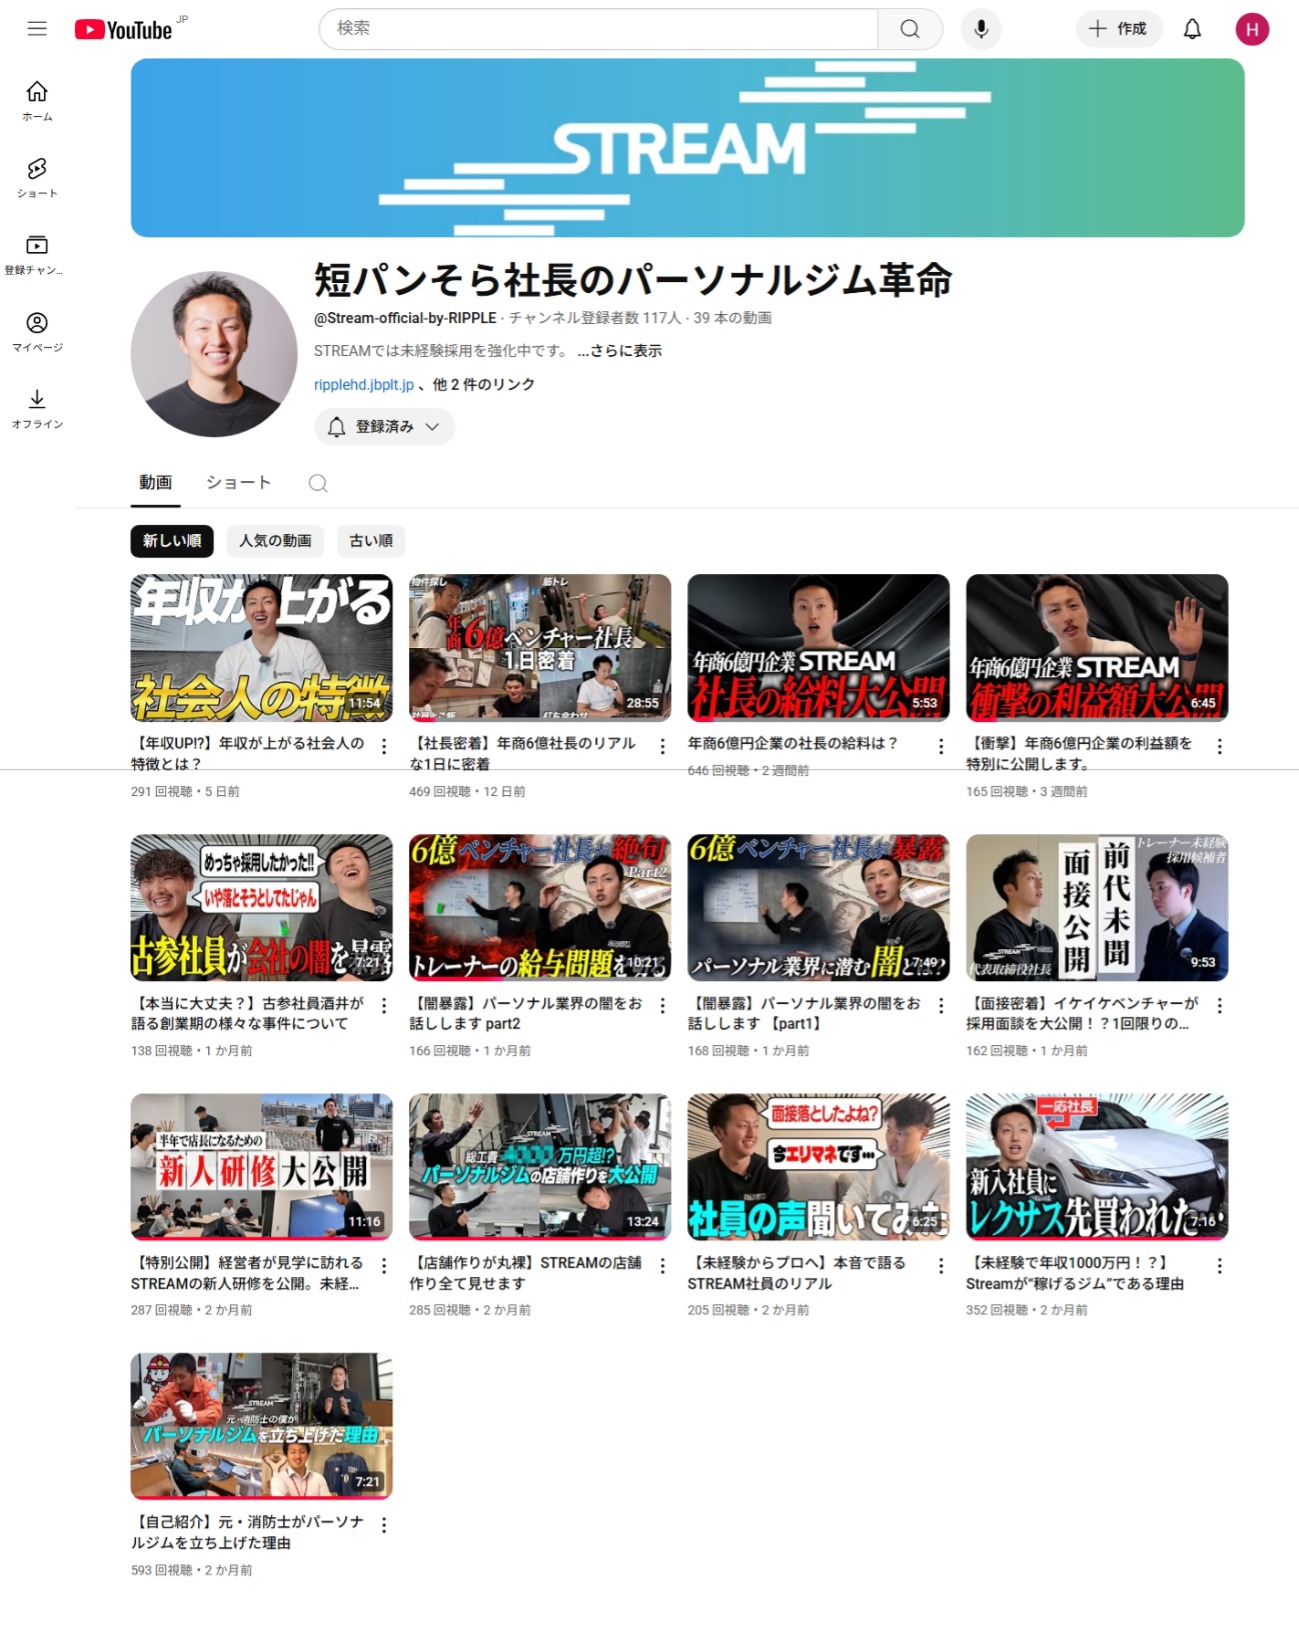Open title 元・消防士がパーソナルジムを立ち上げた理由
This screenshot has width=1299, height=1629.
pos(248,1533)
